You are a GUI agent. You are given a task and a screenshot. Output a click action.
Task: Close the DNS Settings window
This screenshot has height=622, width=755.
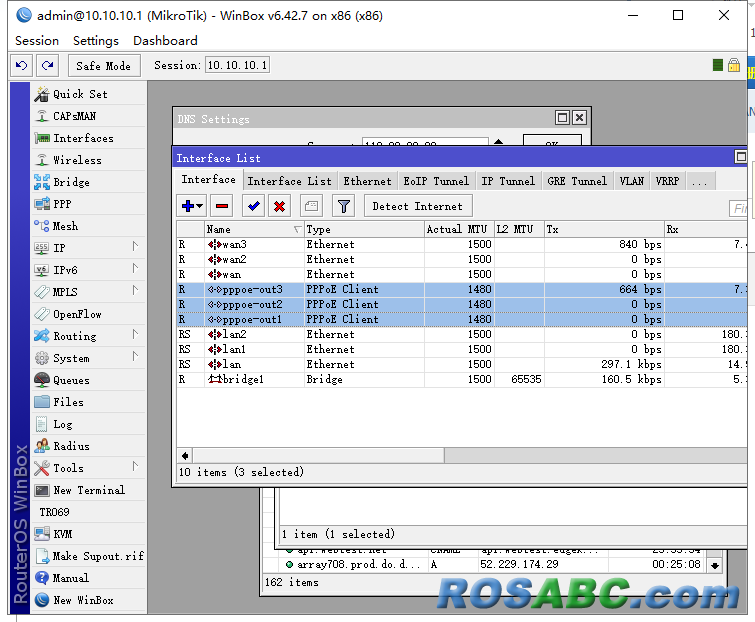tap(579, 117)
